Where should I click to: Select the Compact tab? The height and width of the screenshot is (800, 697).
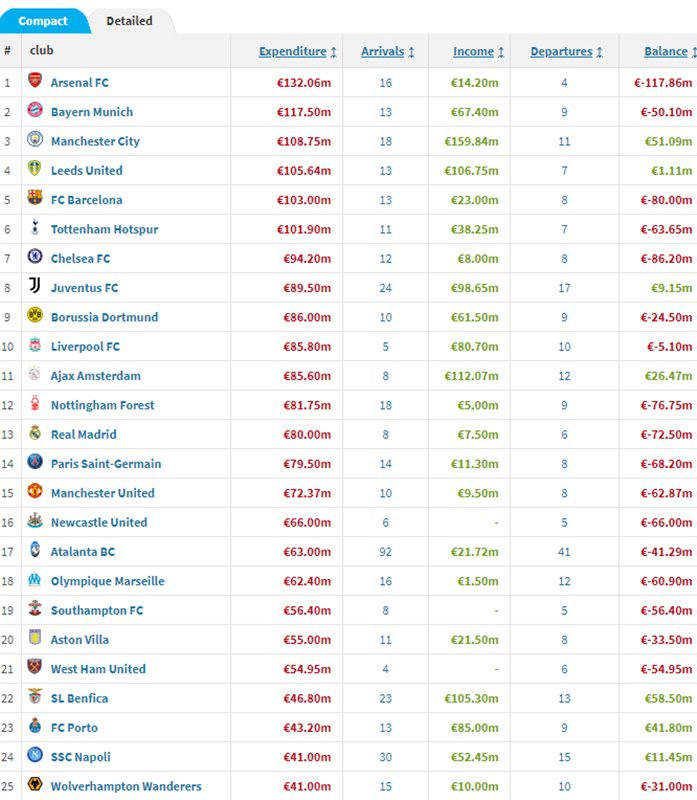click(43, 21)
